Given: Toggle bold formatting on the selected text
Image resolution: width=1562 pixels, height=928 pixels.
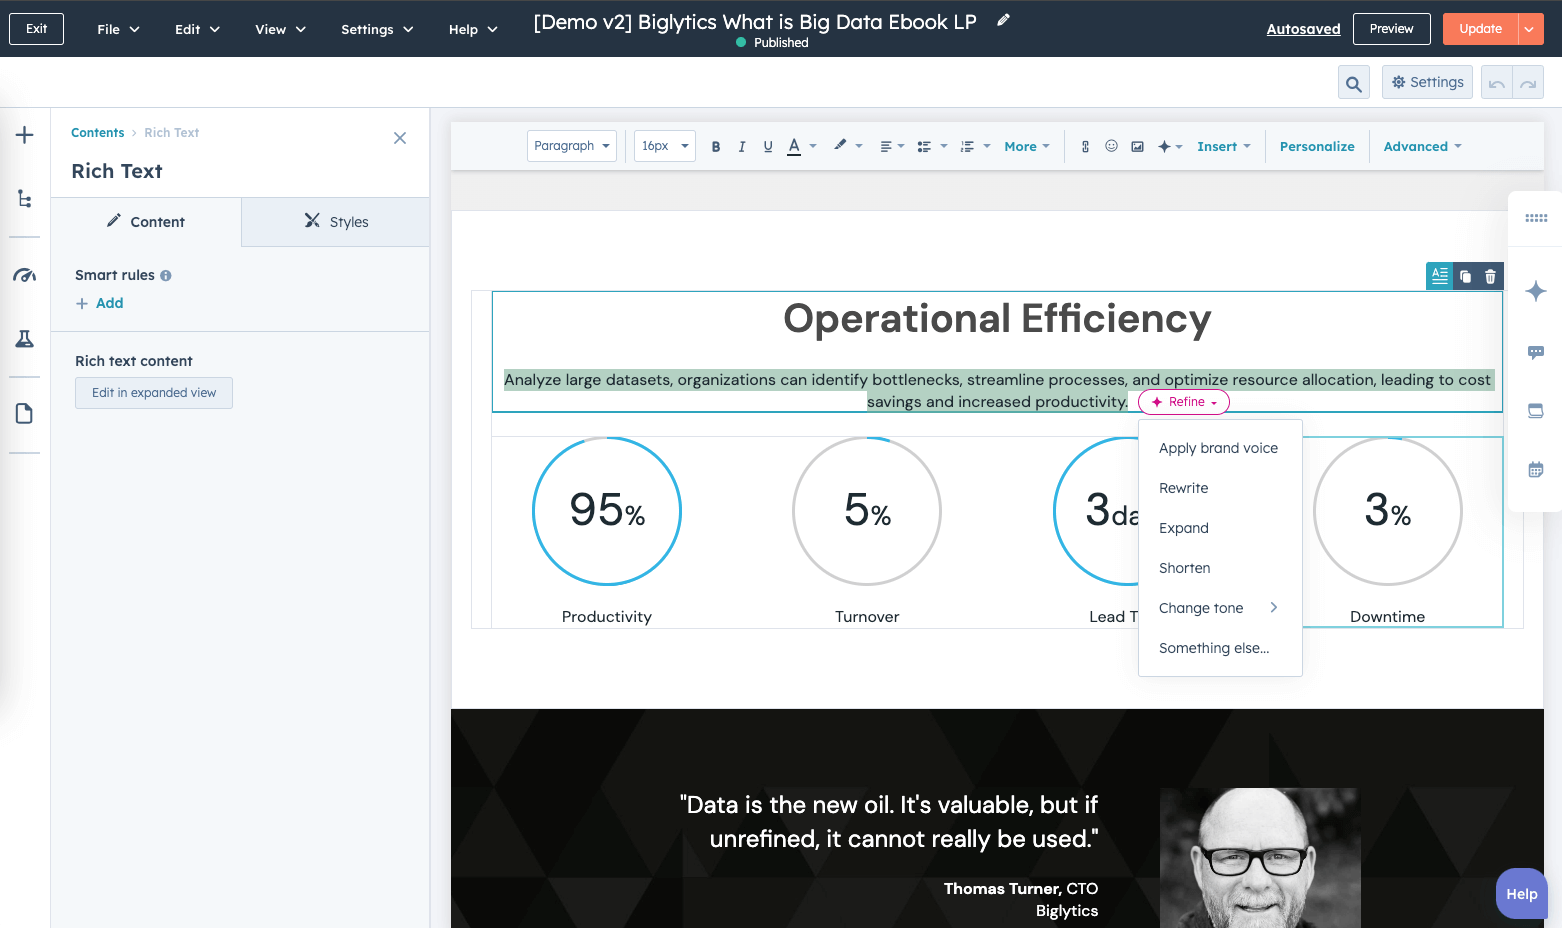Looking at the screenshot, I should [715, 146].
